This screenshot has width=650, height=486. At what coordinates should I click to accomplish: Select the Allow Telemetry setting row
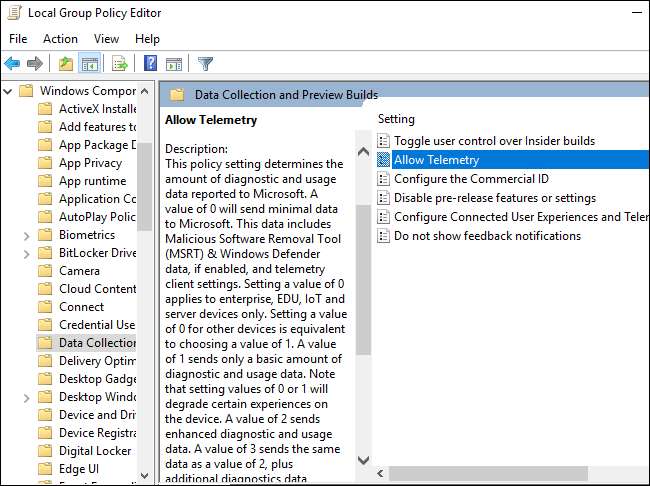click(512, 160)
